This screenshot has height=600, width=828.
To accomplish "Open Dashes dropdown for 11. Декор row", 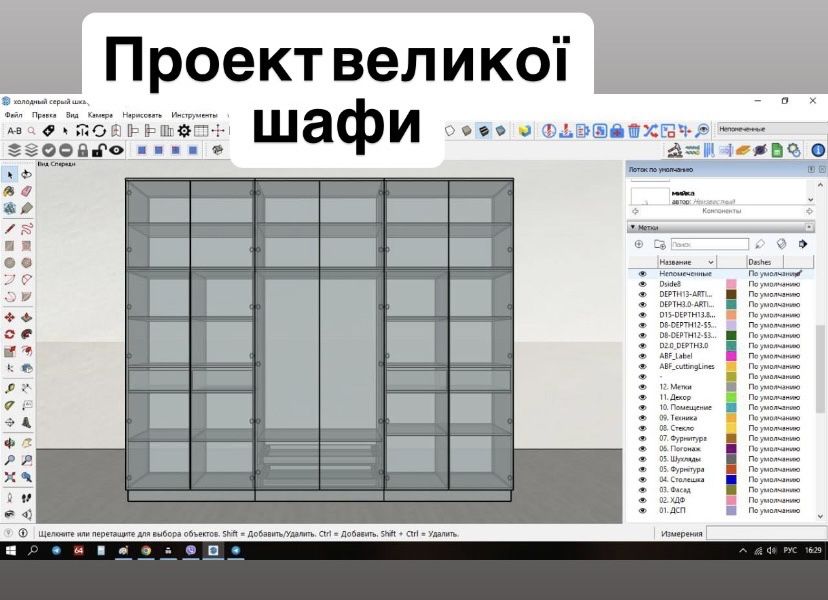I will 774,397.
